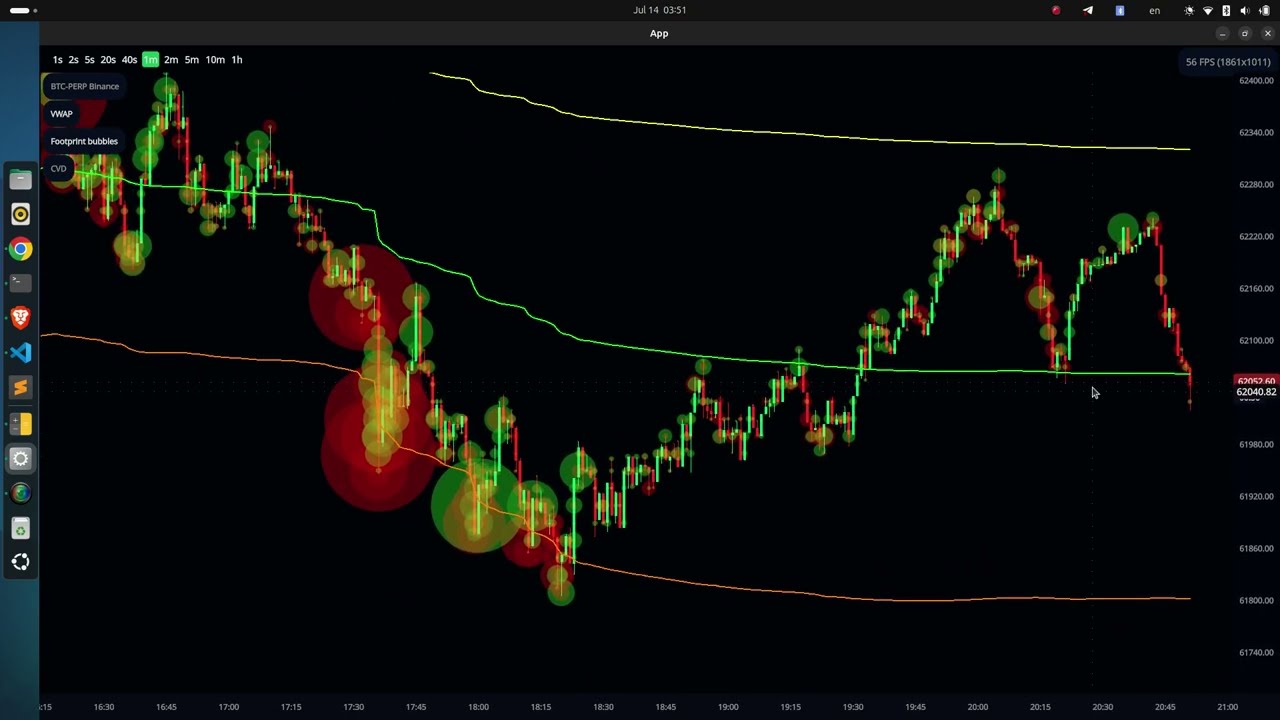Click the 61800.00 price axis label

click(1256, 600)
